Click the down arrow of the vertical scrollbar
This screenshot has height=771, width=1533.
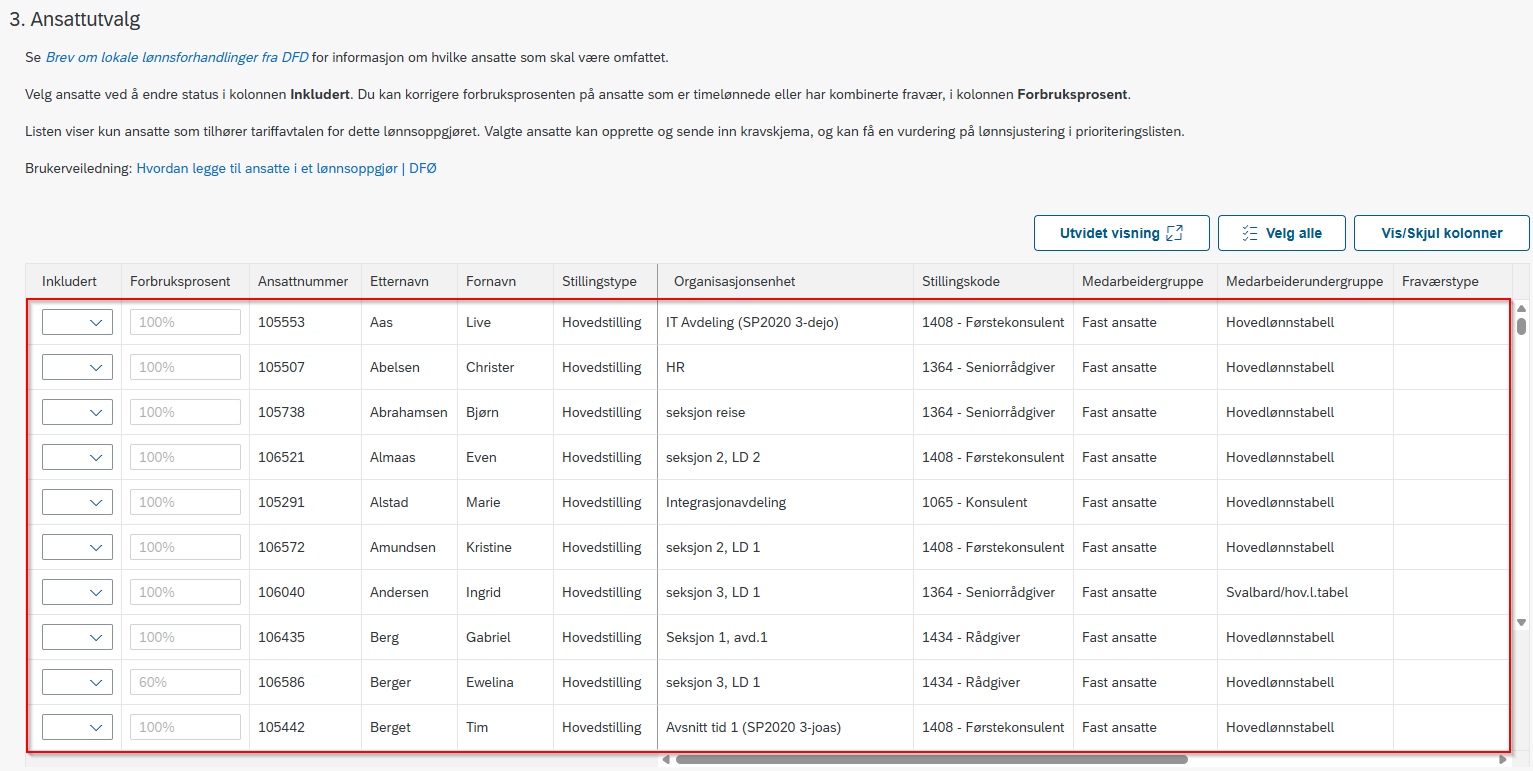(1521, 622)
